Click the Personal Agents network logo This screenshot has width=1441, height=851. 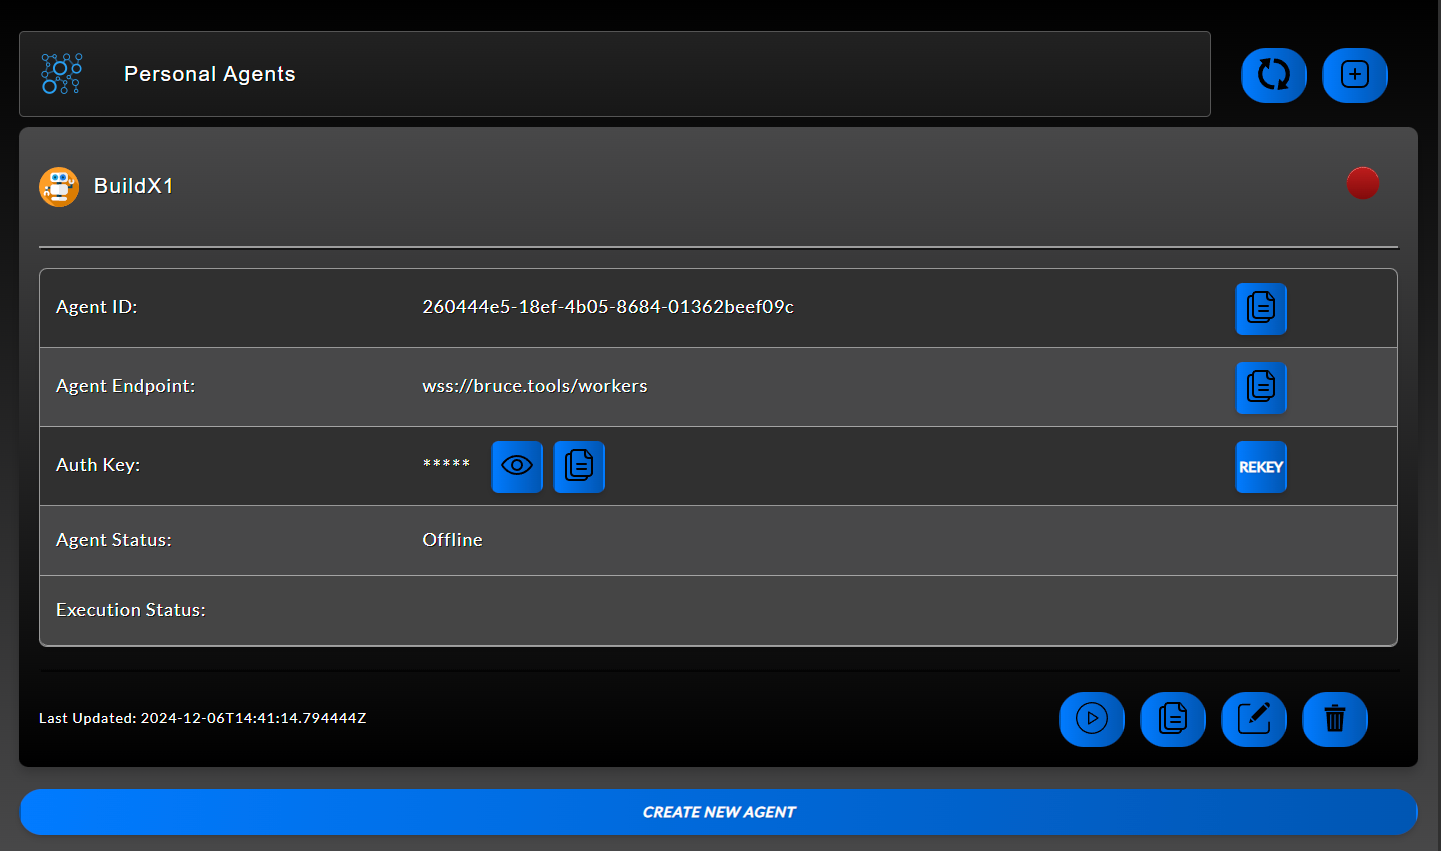(x=60, y=73)
